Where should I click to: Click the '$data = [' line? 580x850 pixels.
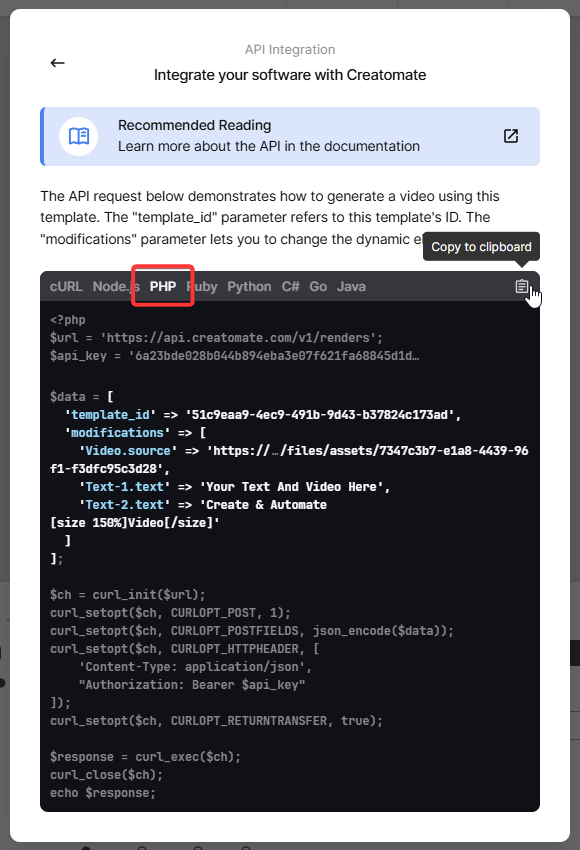pyautogui.click(x=81, y=397)
